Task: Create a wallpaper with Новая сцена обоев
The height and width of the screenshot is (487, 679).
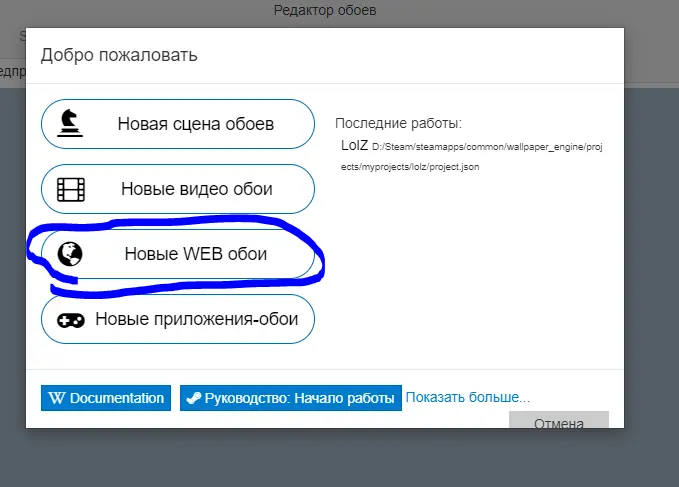Action: [178, 124]
